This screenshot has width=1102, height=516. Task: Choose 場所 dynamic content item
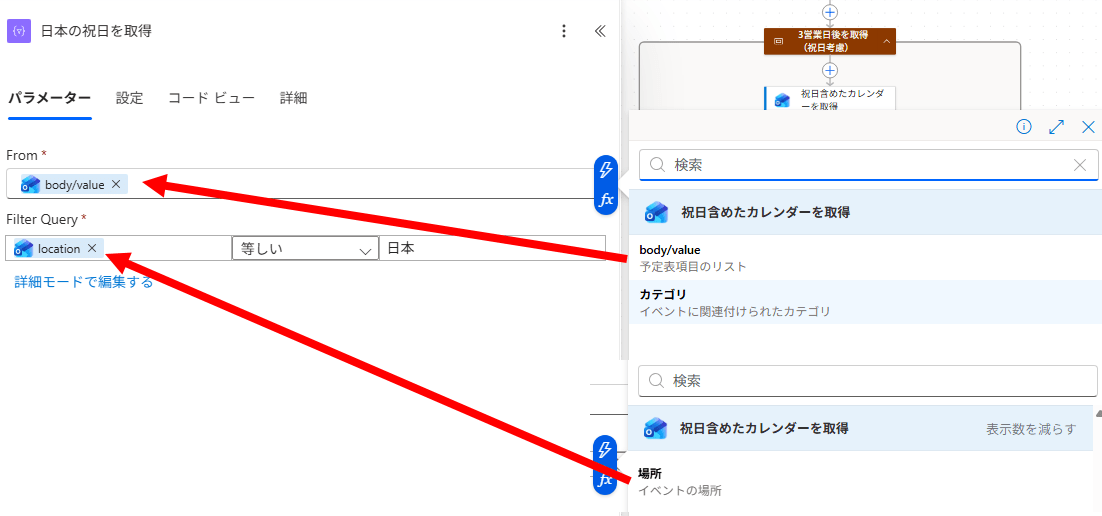pyautogui.click(x=650, y=474)
